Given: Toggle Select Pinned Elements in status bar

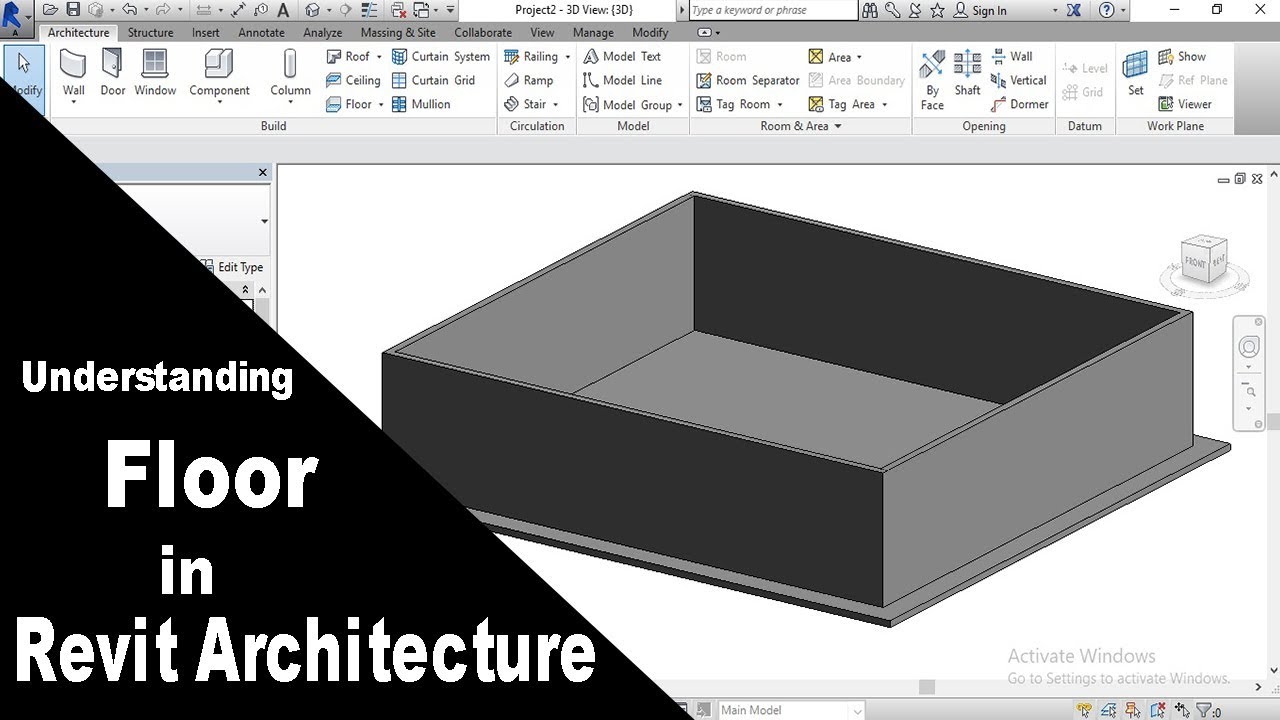Looking at the screenshot, I should [x=1133, y=710].
